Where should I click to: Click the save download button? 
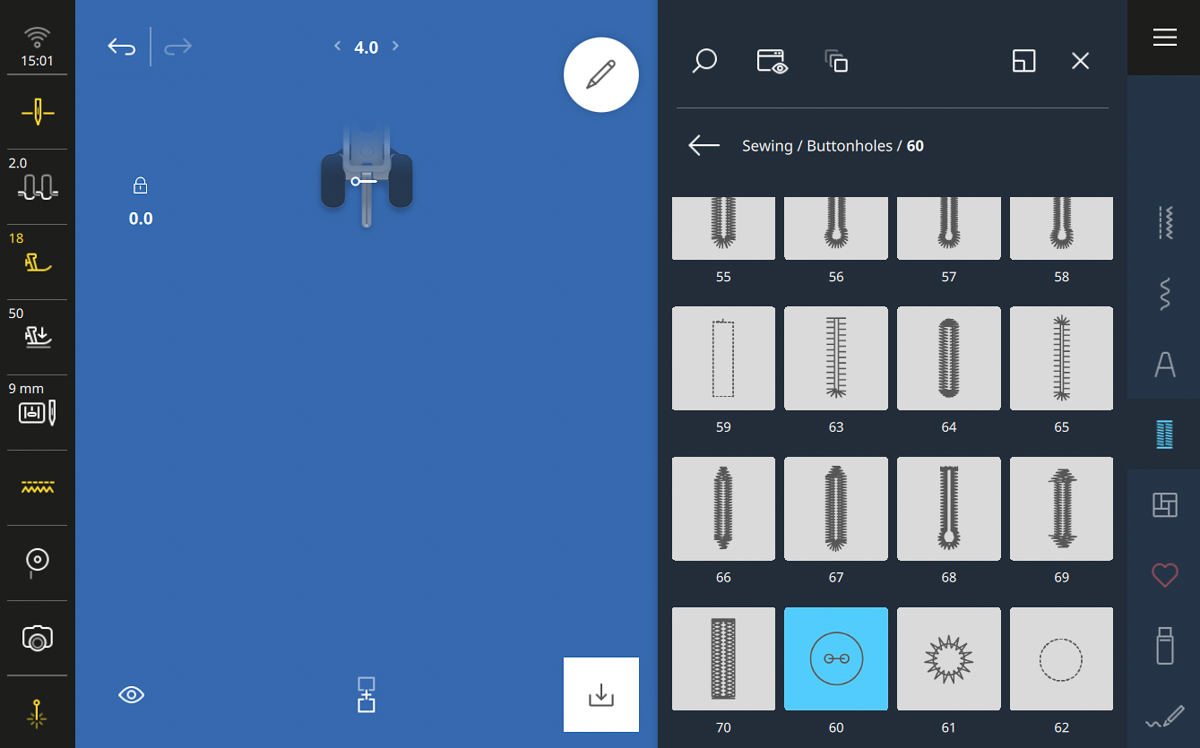click(x=601, y=694)
